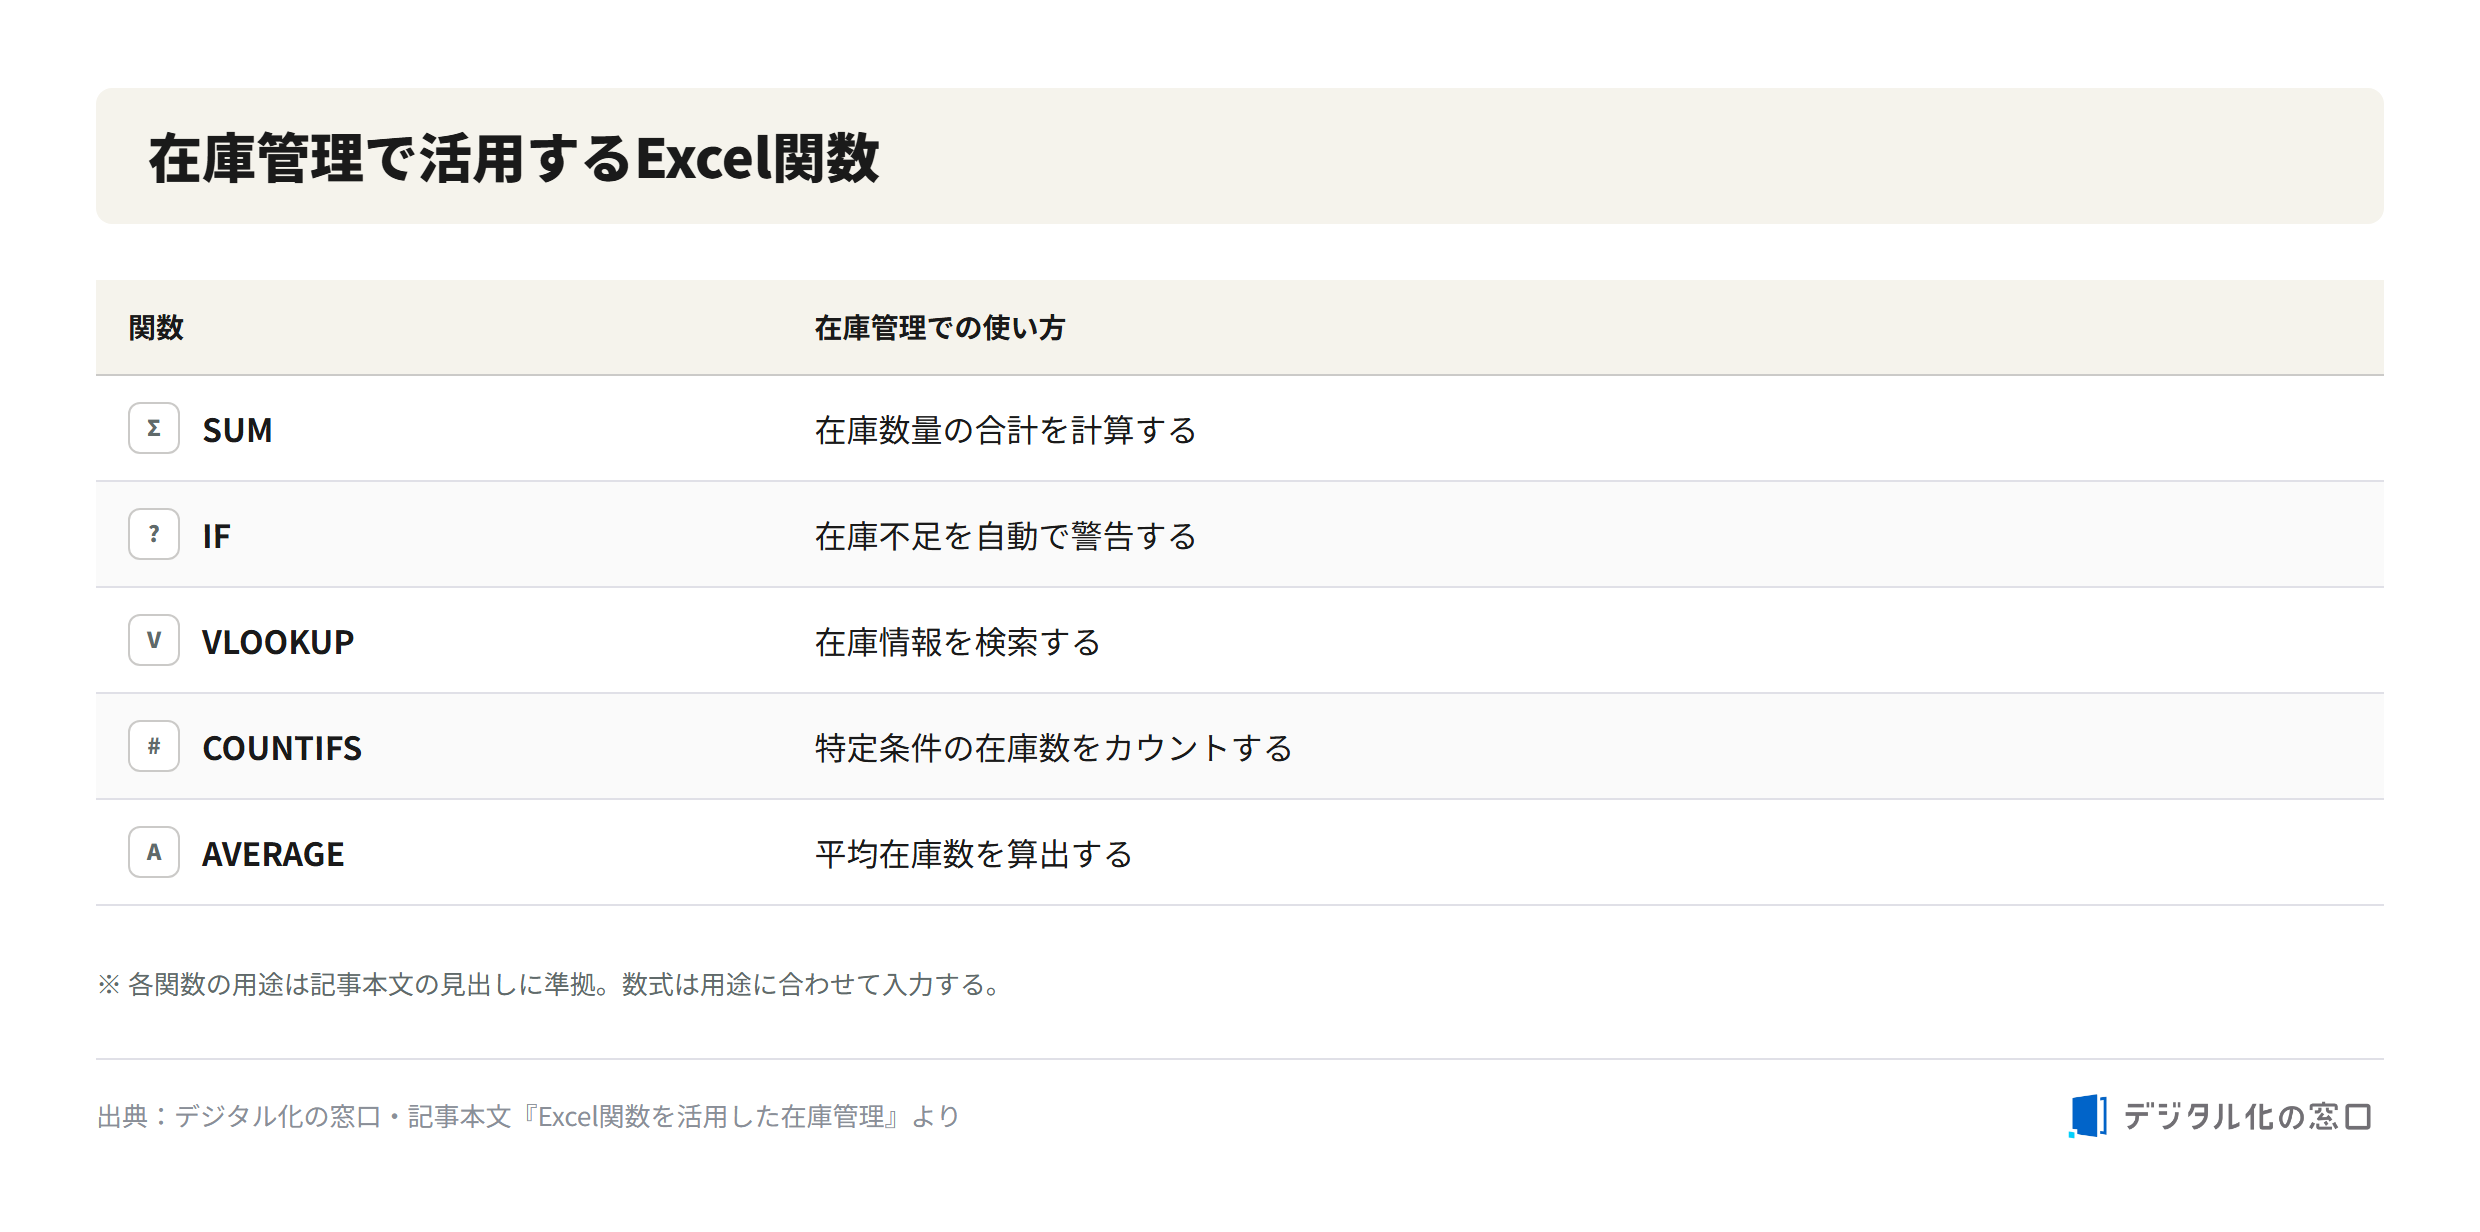Screen dimensions: 2480x1232
Task: Click the V icon beside VLOOKUP
Action: point(154,640)
